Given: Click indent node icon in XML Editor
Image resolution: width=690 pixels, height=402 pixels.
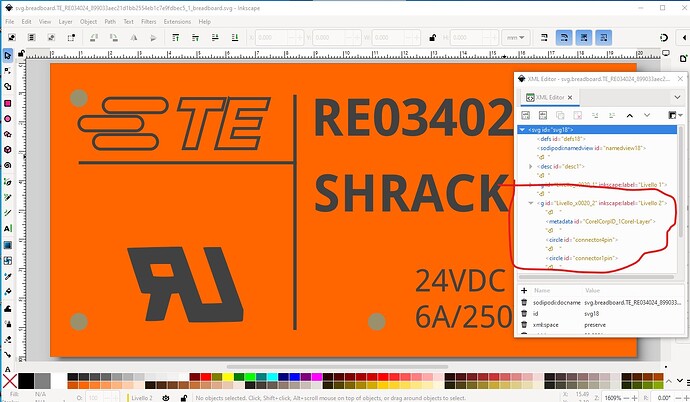Looking at the screenshot, I should click(612, 115).
